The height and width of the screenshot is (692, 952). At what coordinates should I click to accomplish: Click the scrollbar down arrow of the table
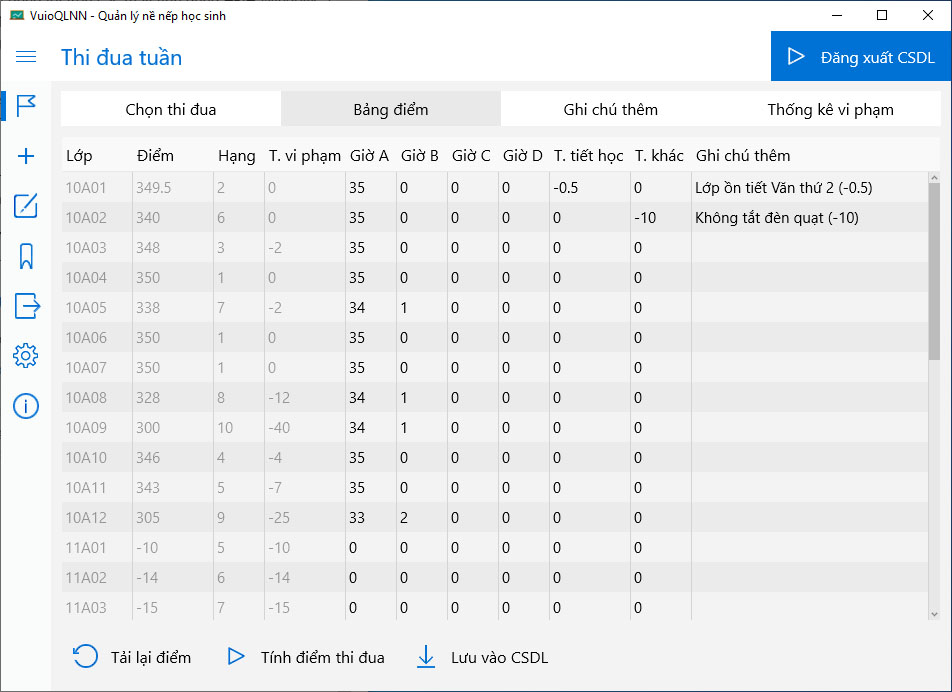click(x=934, y=614)
